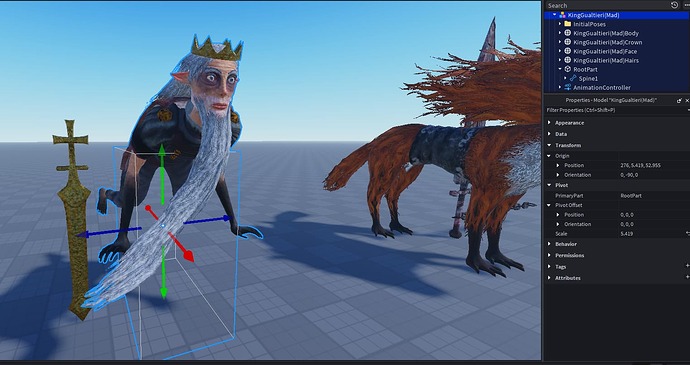The width and height of the screenshot is (690, 365).
Task: Collapse the KingGualtieri(Mad) model tree node
Action: (x=554, y=15)
